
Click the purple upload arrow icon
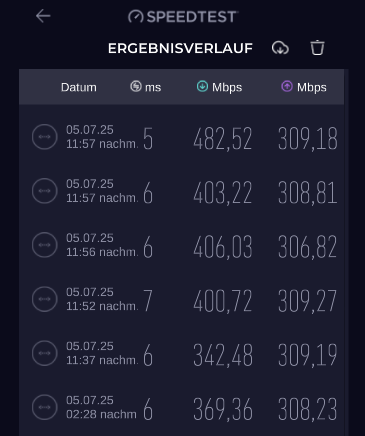tap(287, 86)
